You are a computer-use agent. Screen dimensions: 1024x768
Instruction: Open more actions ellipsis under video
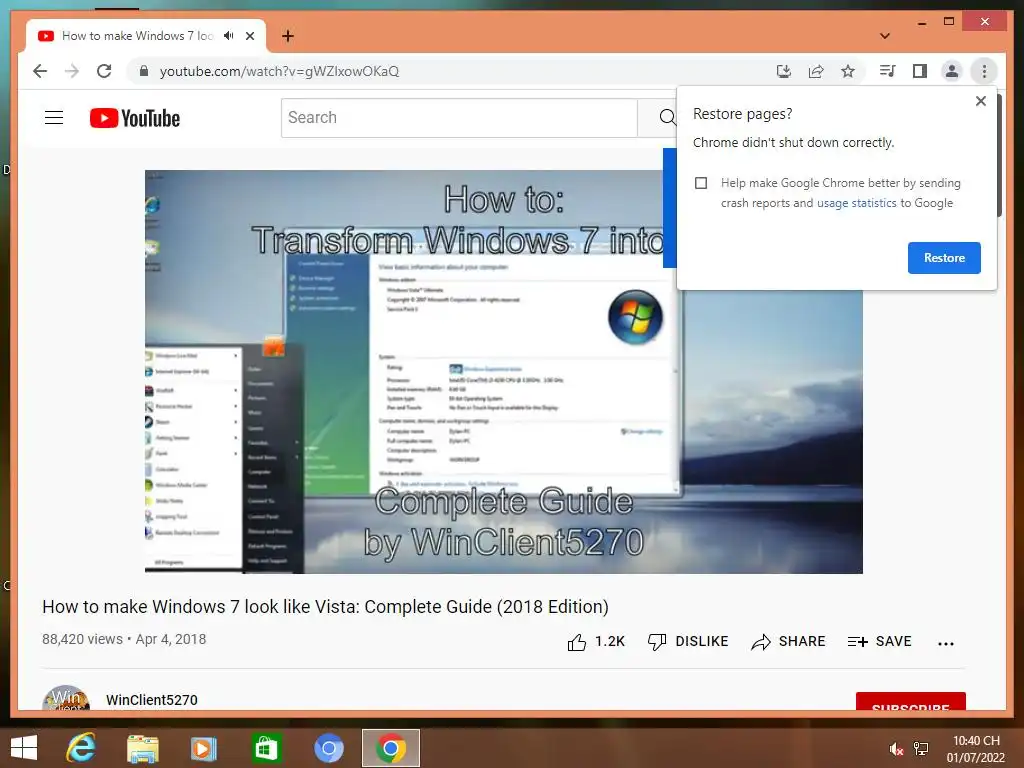point(946,643)
